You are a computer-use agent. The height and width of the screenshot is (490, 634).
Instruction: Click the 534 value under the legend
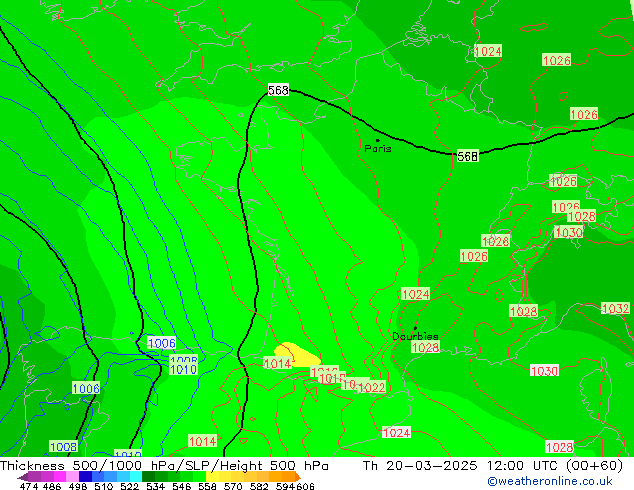coord(155,486)
